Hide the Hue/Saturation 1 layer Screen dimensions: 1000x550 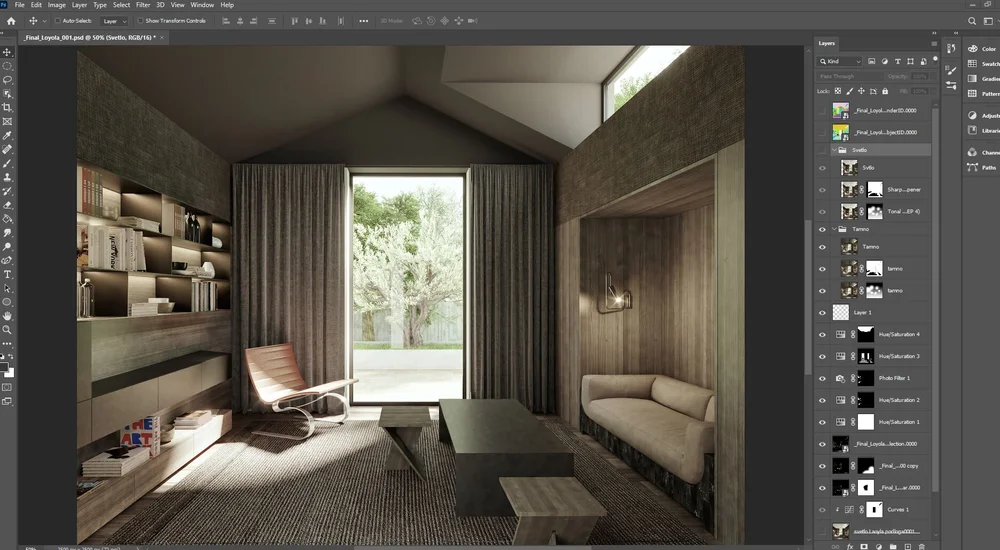click(822, 422)
